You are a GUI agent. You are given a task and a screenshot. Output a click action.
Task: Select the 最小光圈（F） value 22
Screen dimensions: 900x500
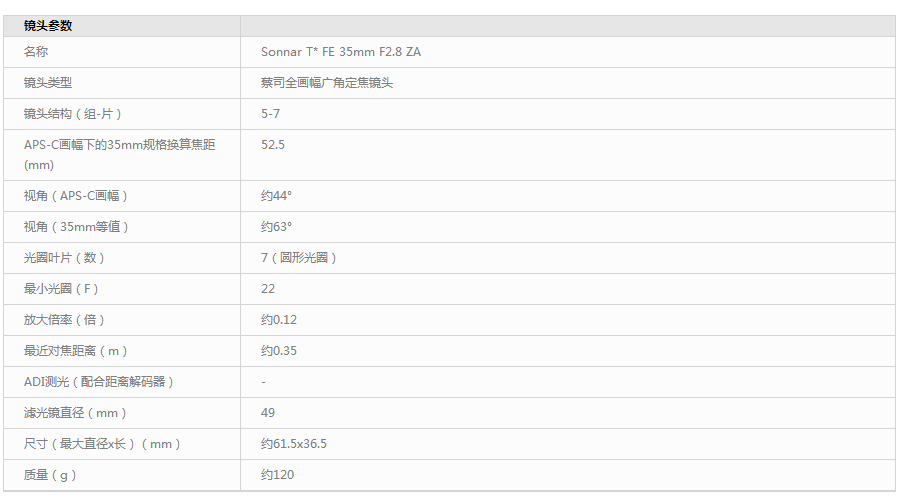[268, 289]
